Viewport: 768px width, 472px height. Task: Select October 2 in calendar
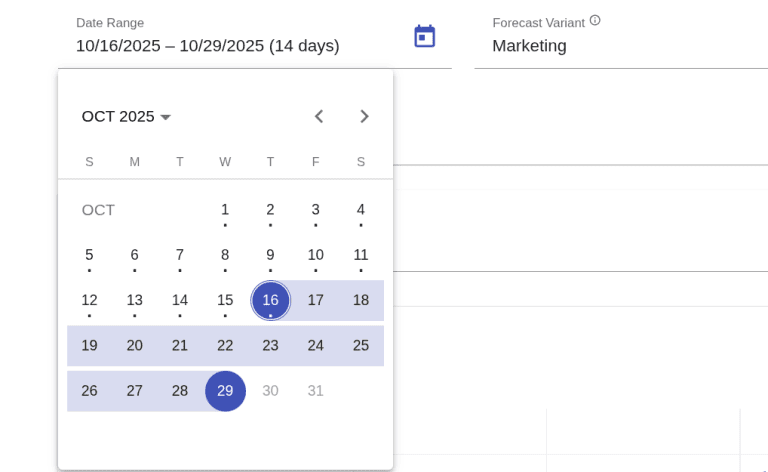(270, 210)
